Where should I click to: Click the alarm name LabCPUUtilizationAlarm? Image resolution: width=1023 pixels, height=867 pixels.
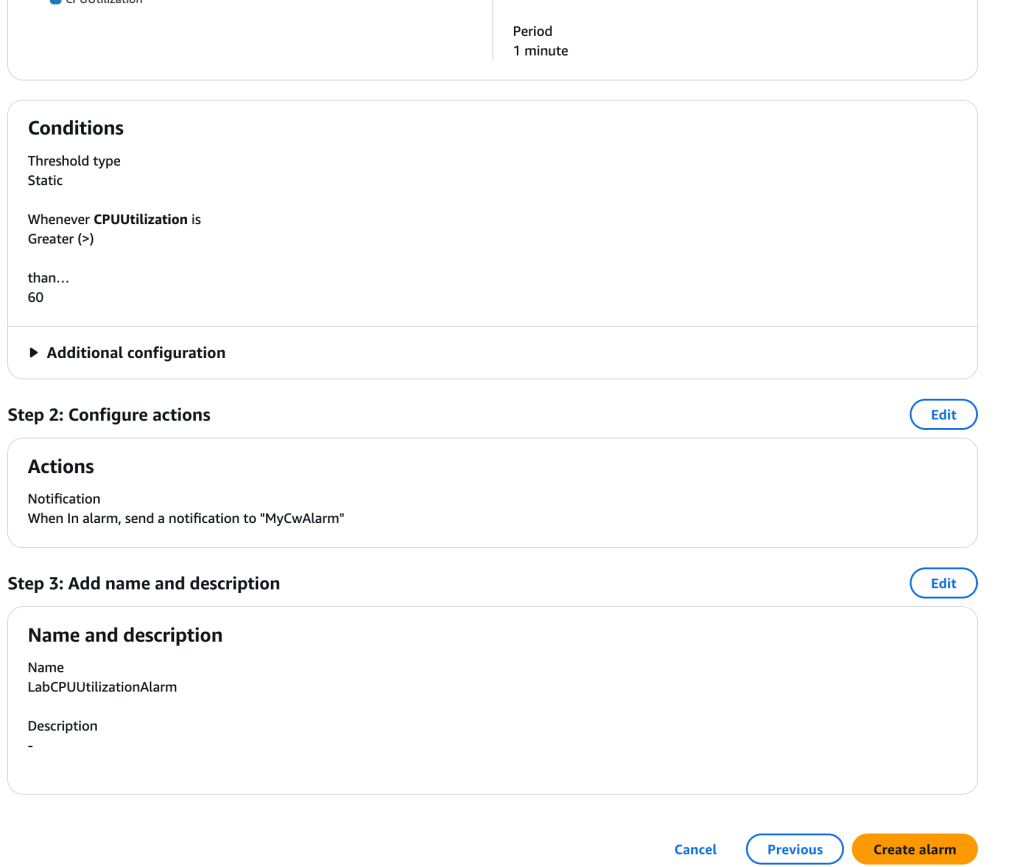point(102,687)
